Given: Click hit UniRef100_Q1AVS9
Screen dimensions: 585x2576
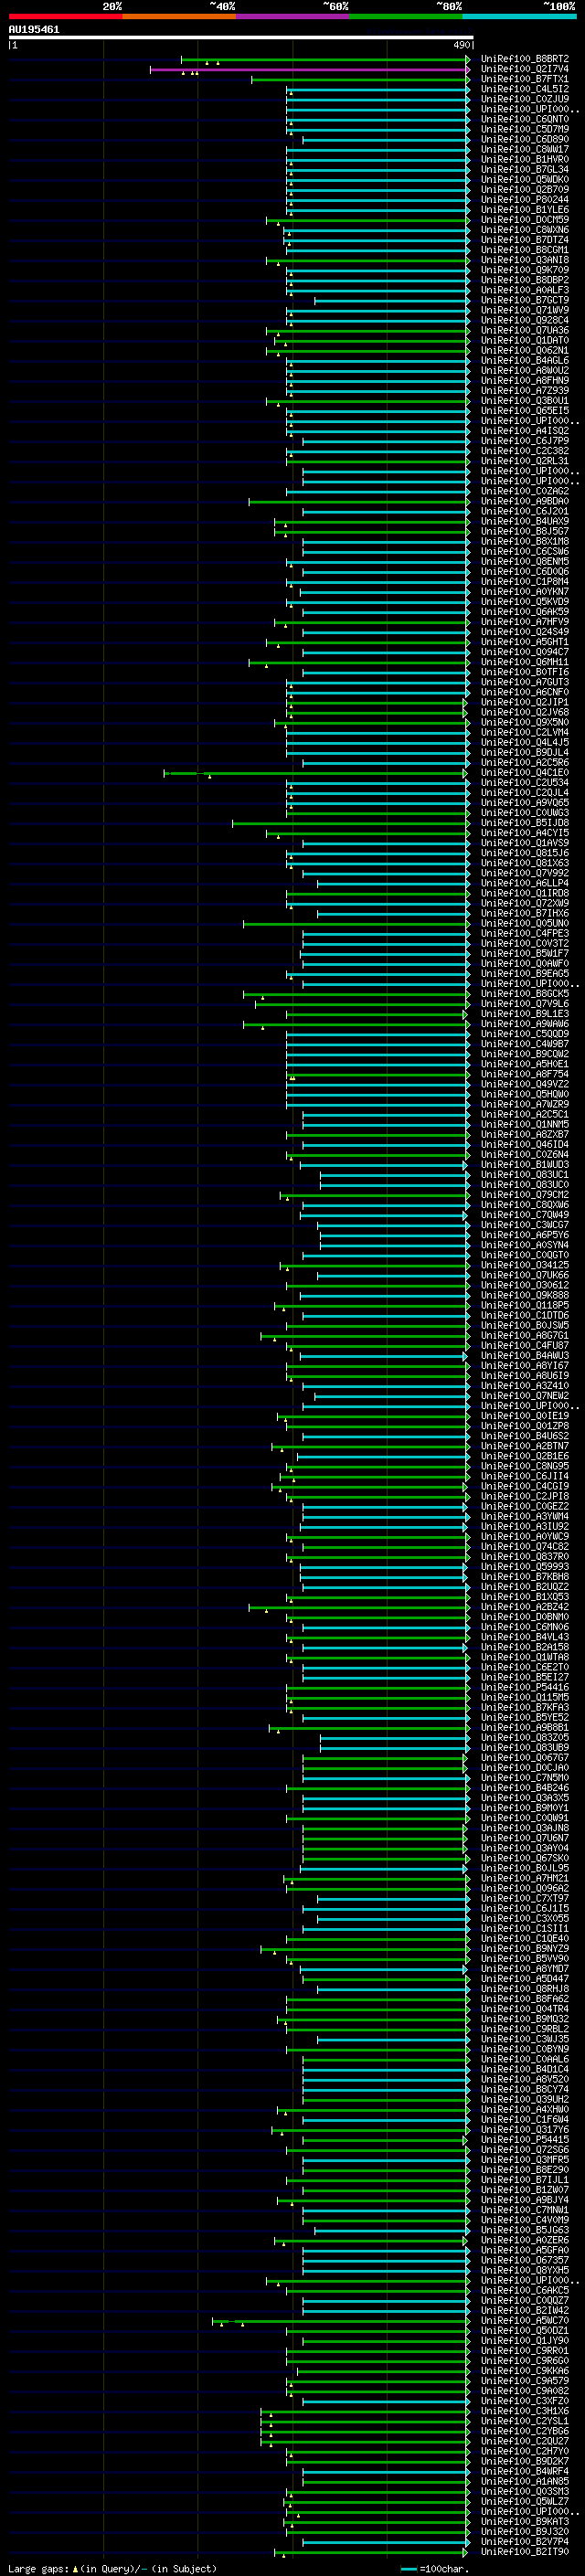Looking at the screenshot, I should pyautogui.click(x=524, y=843).
